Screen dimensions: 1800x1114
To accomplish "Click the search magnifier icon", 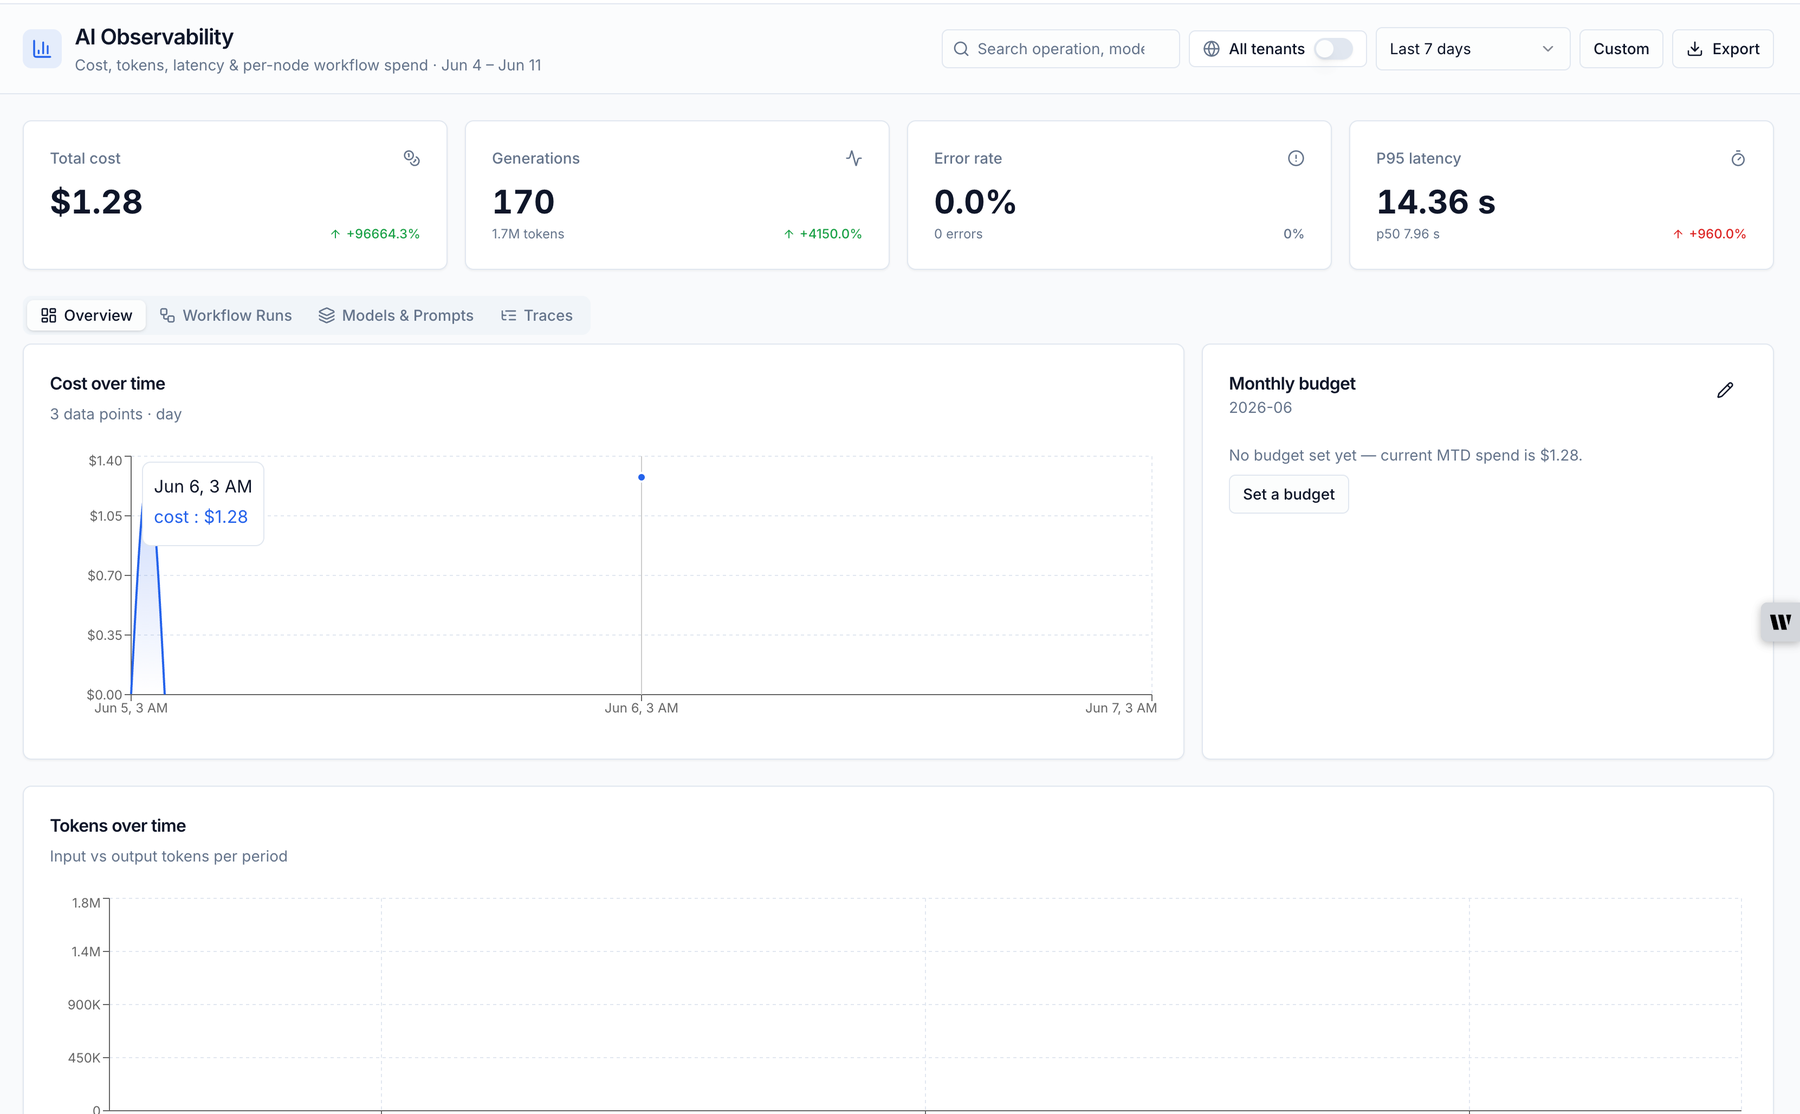I will coord(961,49).
